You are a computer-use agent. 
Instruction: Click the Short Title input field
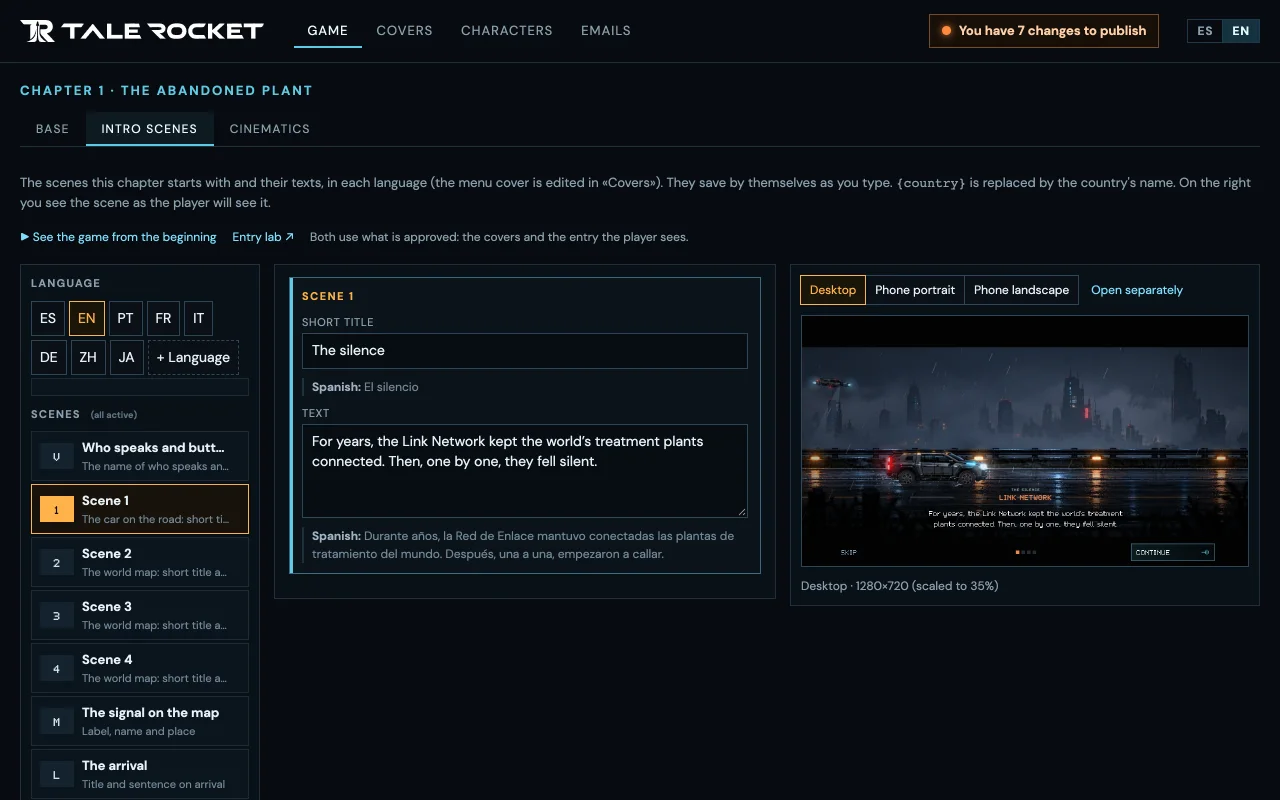525,351
